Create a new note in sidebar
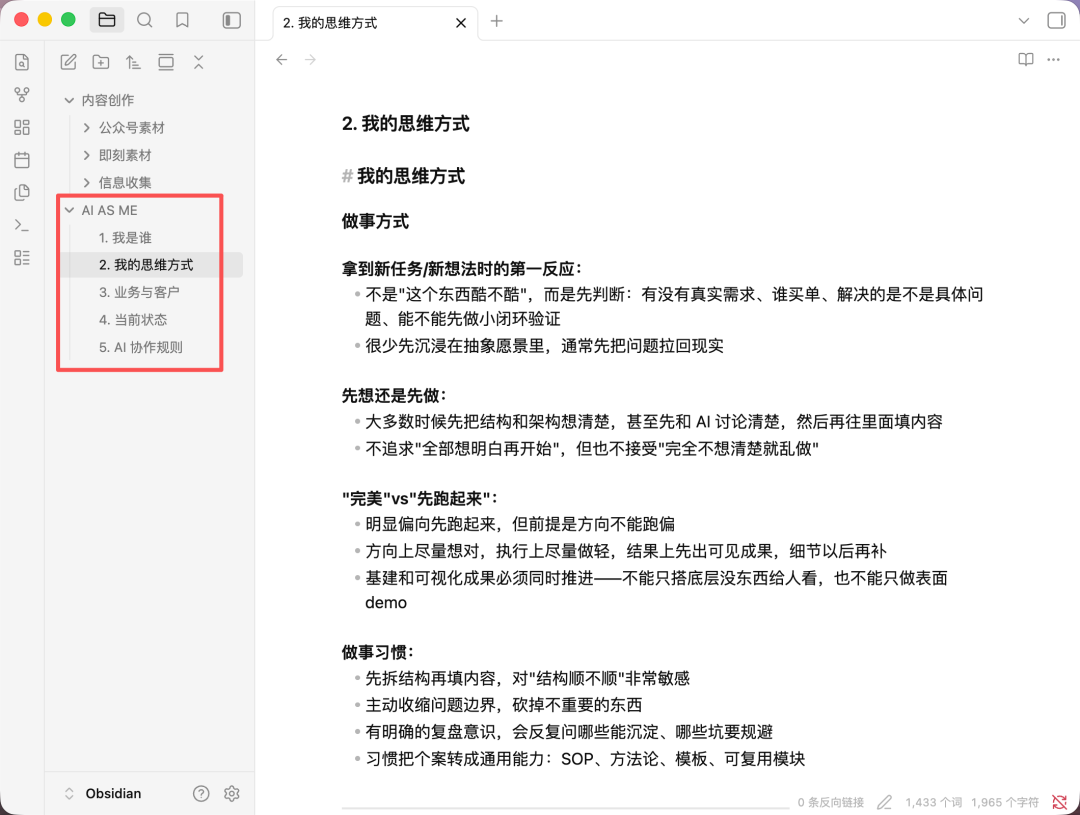This screenshot has width=1080, height=815. coord(68,62)
